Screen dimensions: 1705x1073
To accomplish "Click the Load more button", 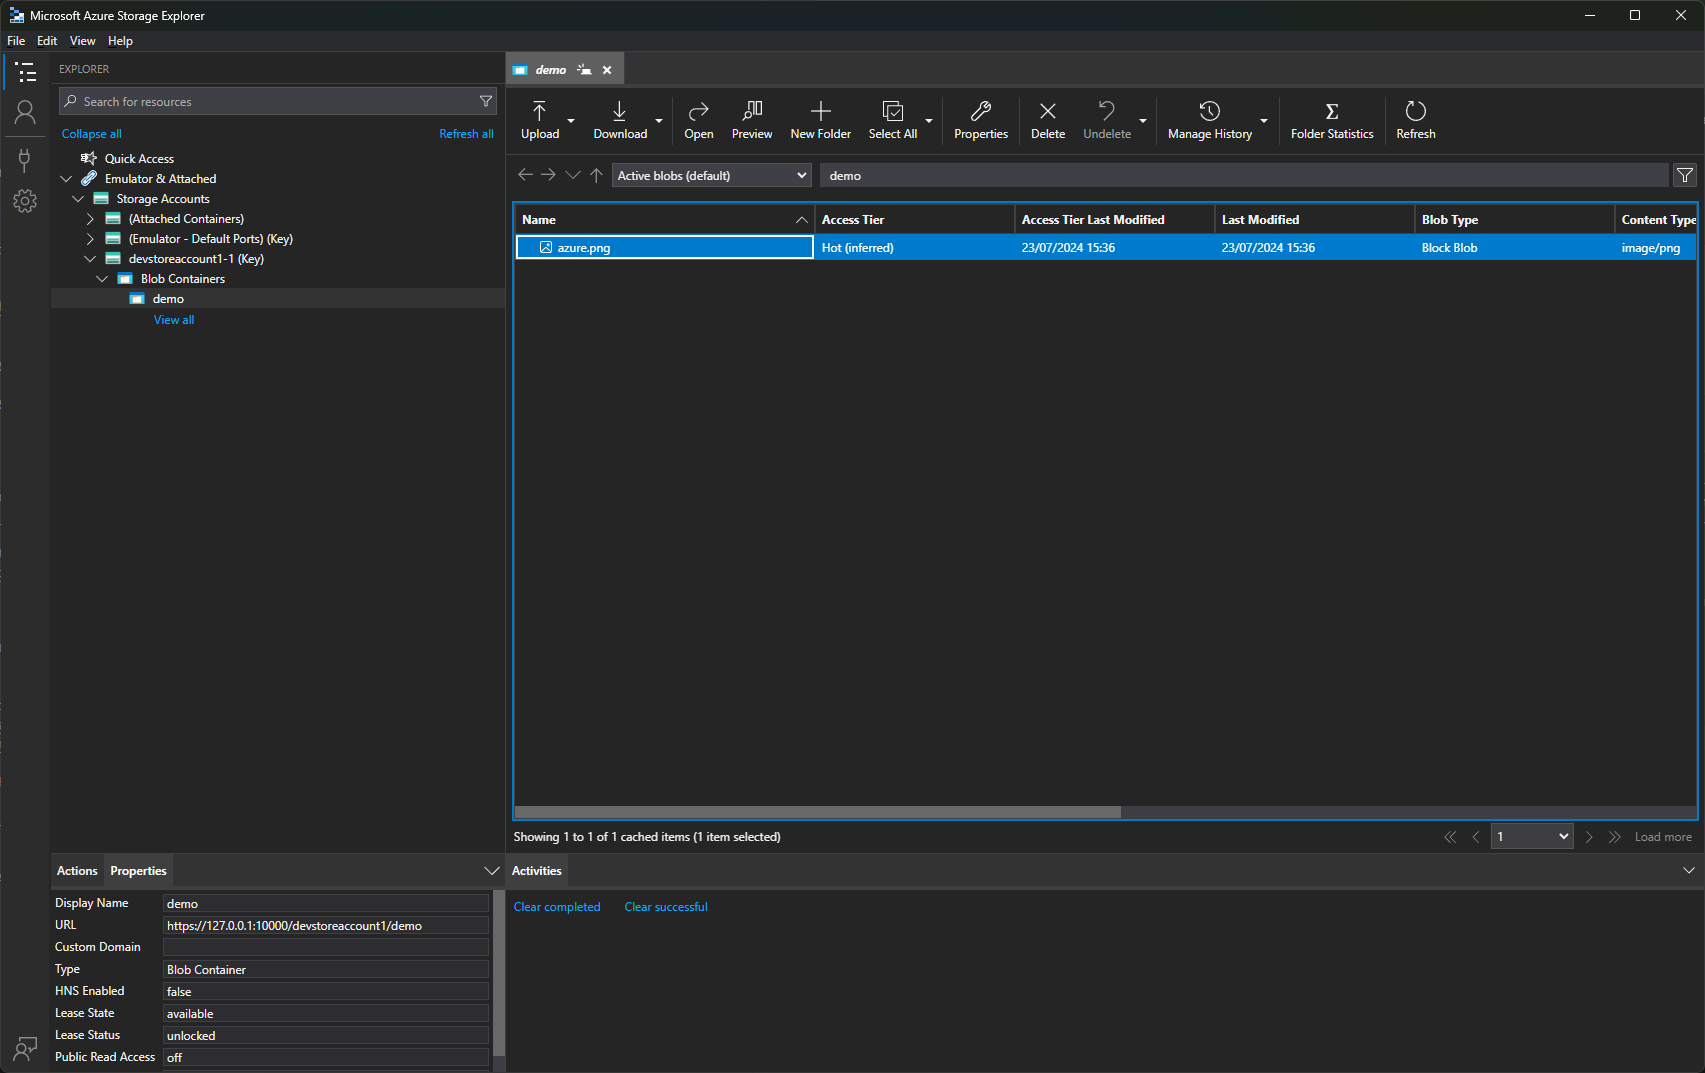I will (x=1663, y=837).
